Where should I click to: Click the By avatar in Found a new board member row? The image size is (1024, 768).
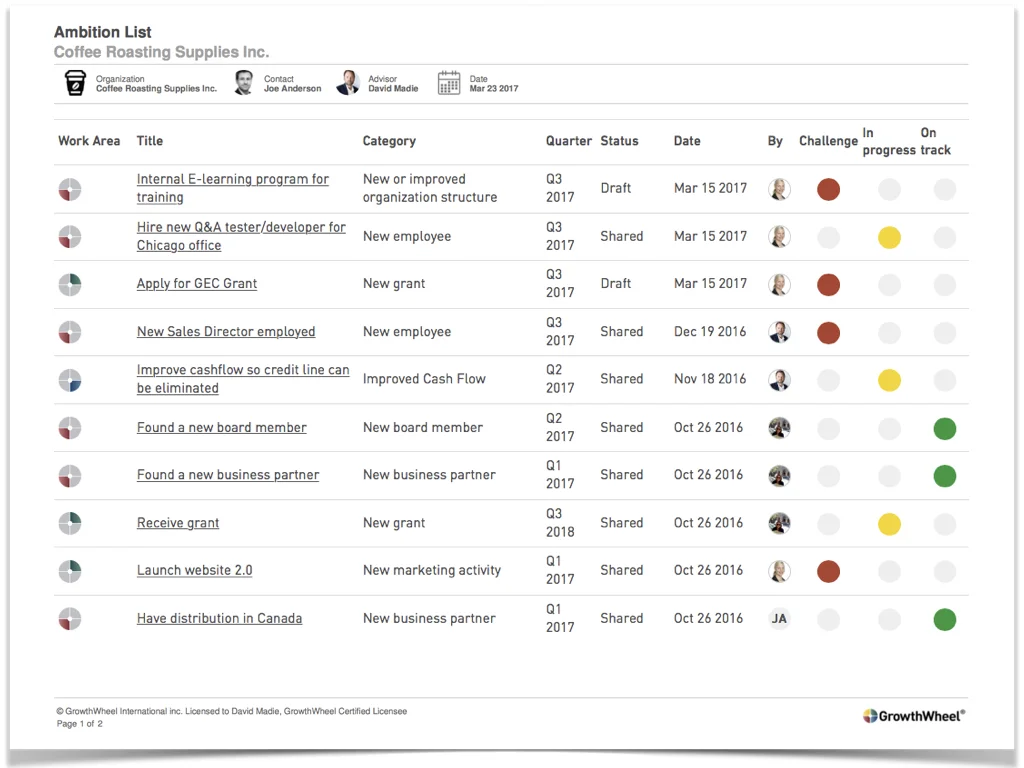[x=779, y=428]
